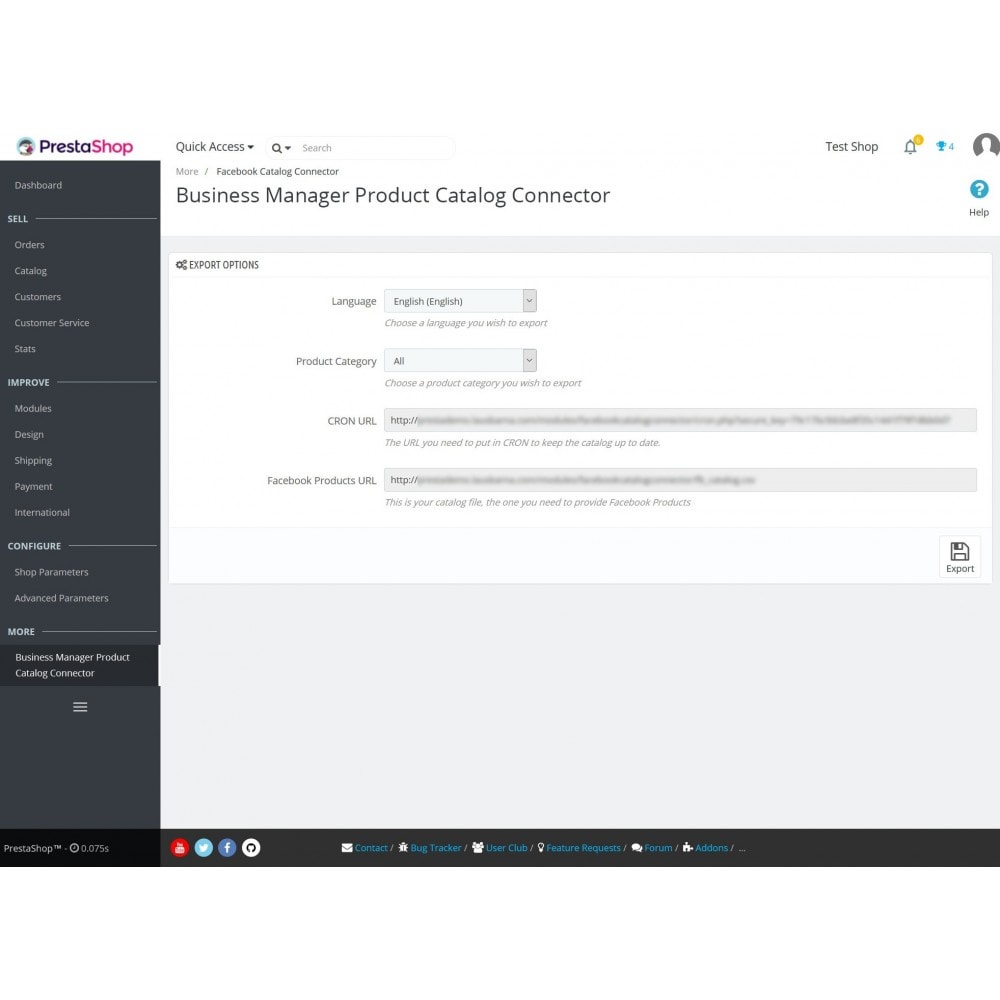Viewport: 1000px width, 1000px height.
Task: Expand the Product Category dropdown
Action: coord(460,360)
